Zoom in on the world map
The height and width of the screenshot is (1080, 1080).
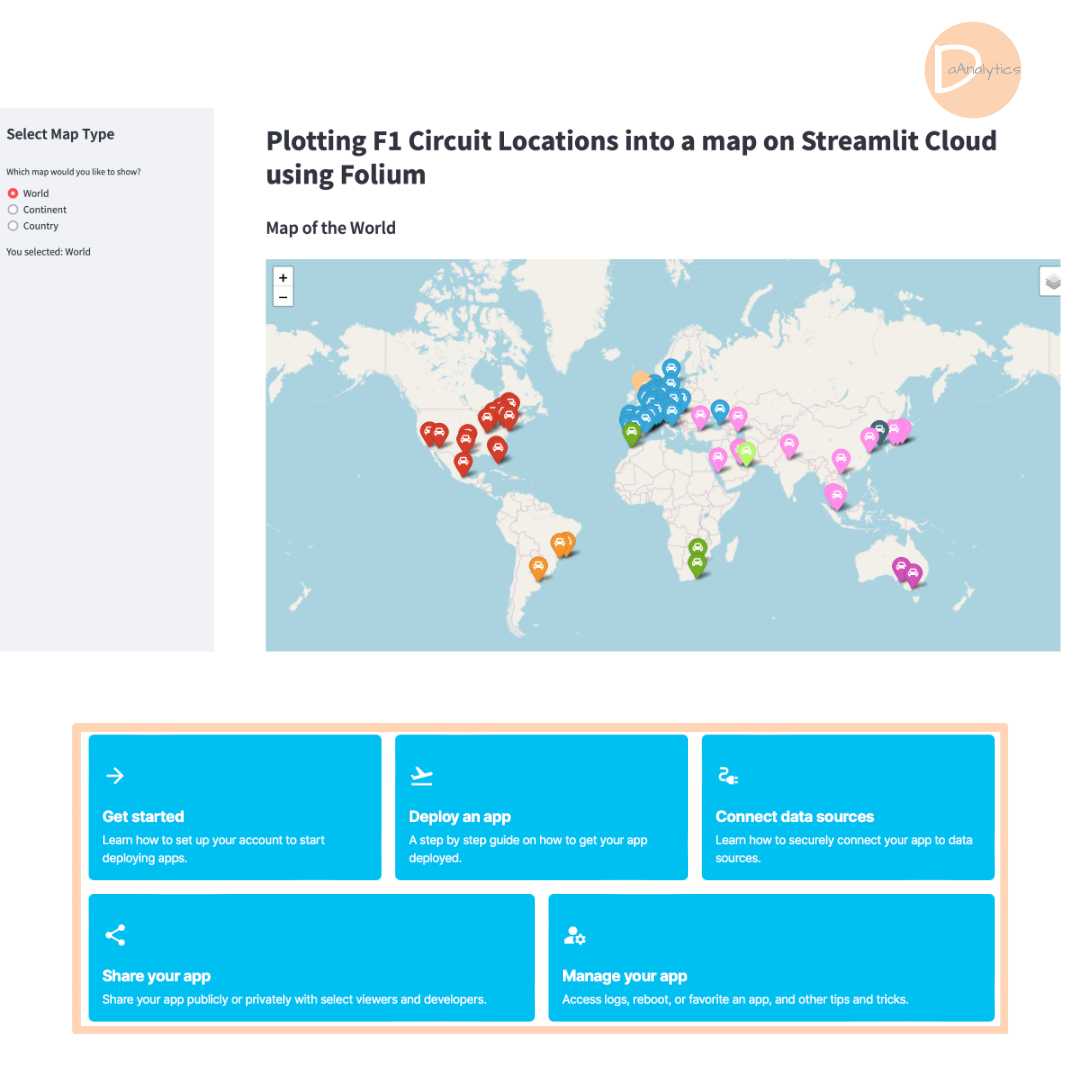pos(283,277)
